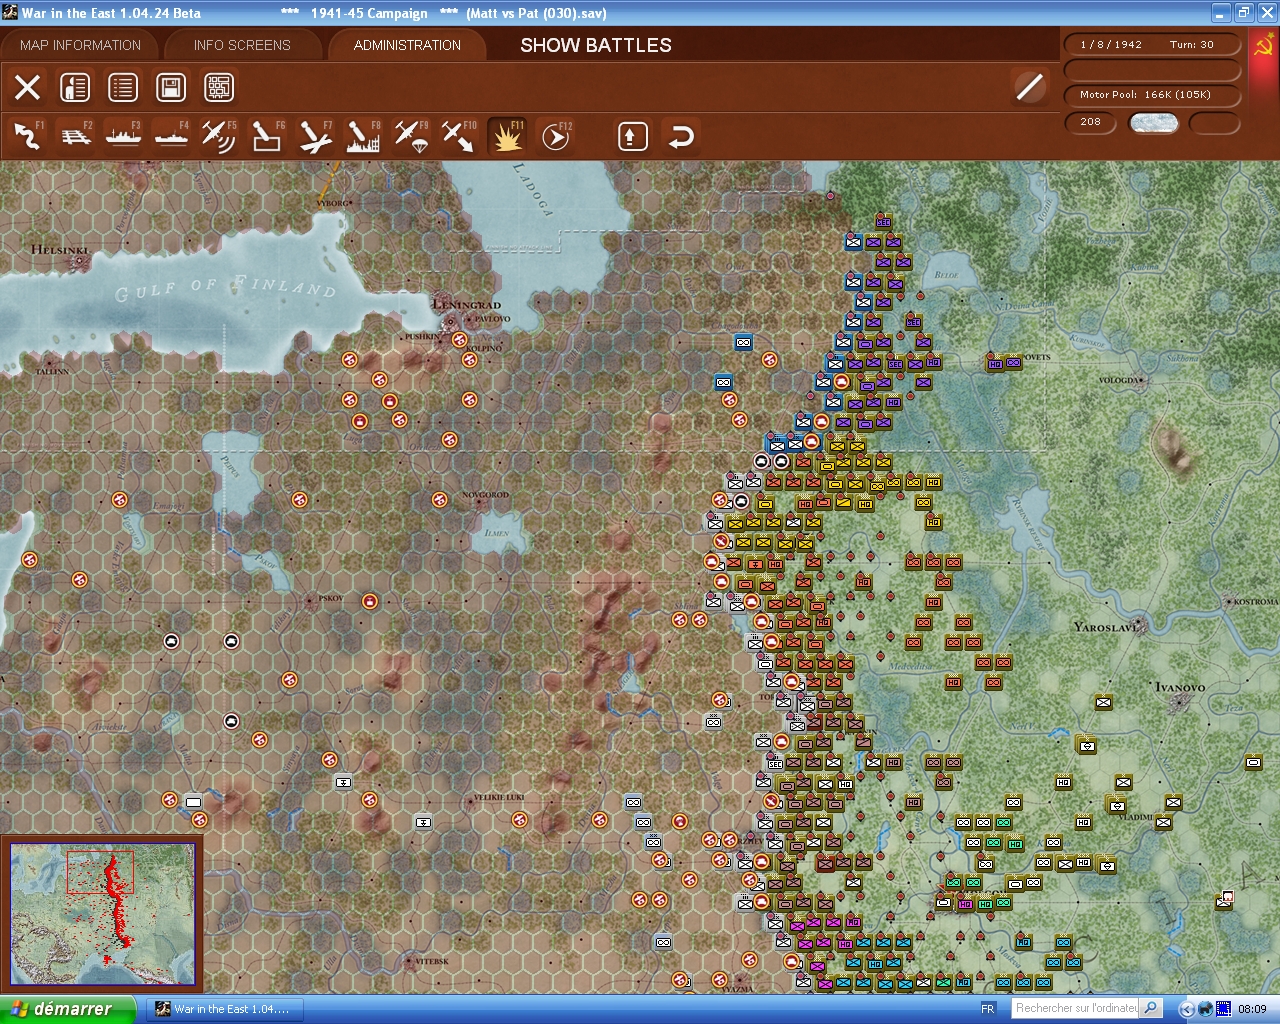
Task: Toggle the F11 show battles icon
Action: pos(507,136)
